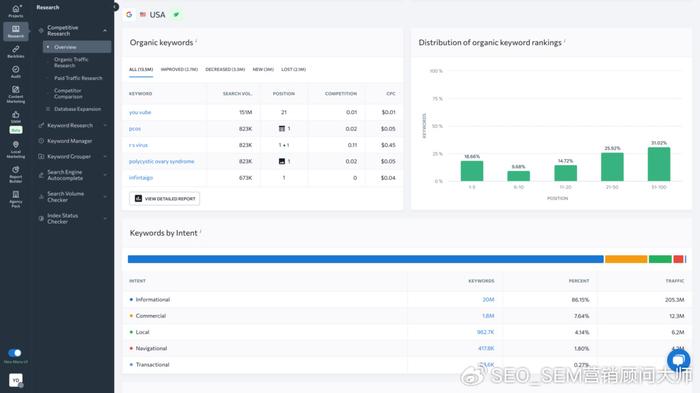Click the orange Commercial intent bar segment
The image size is (700, 393).
tap(626, 259)
